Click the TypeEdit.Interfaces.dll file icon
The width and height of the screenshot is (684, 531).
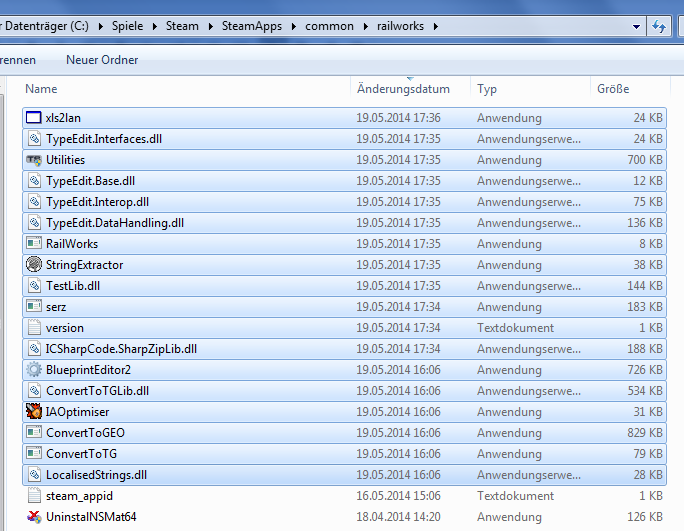pyautogui.click(x=34, y=139)
